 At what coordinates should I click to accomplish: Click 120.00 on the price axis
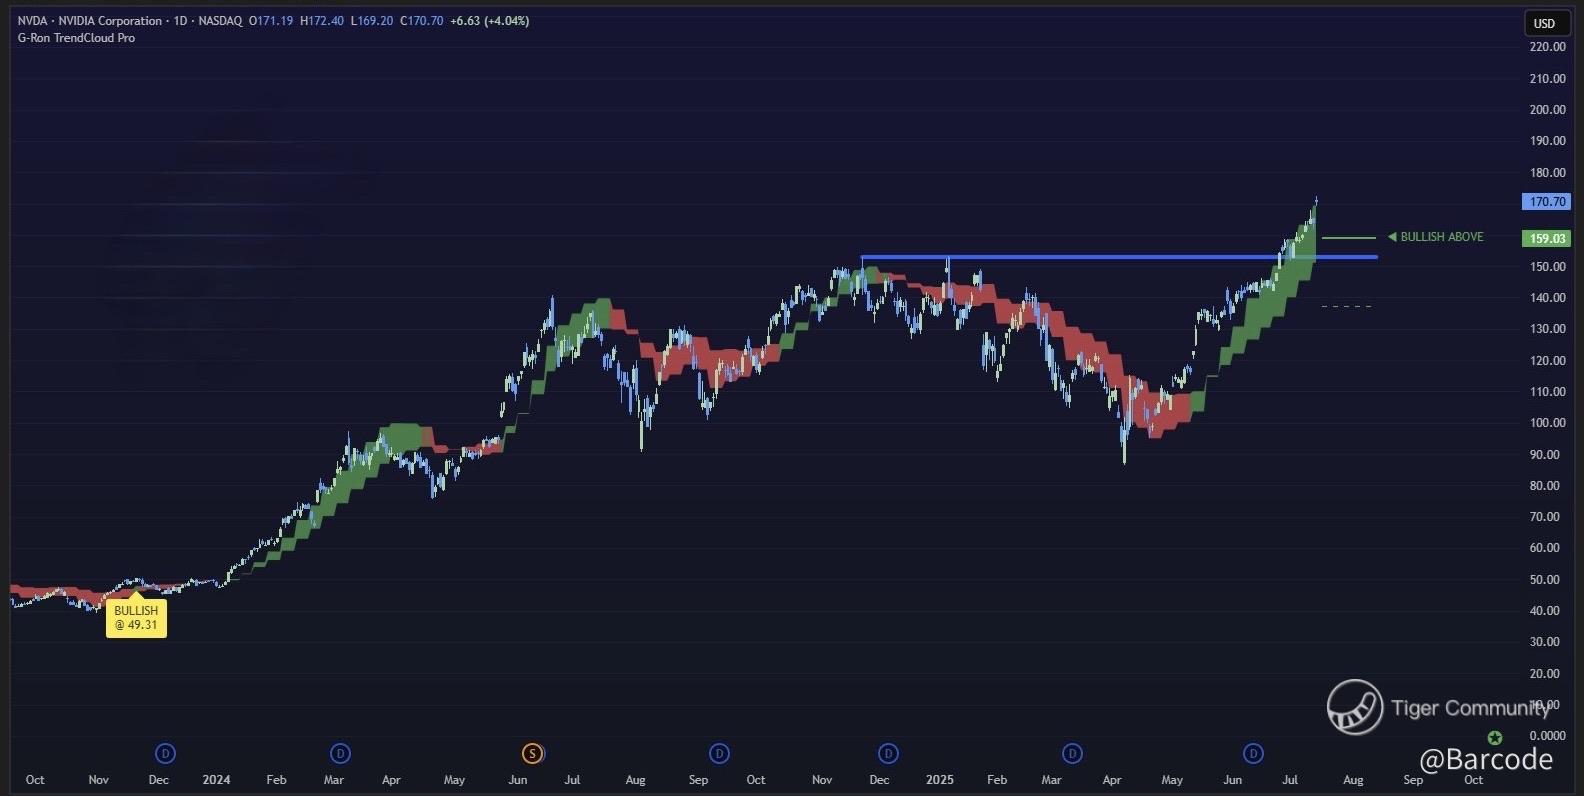tap(1547, 361)
